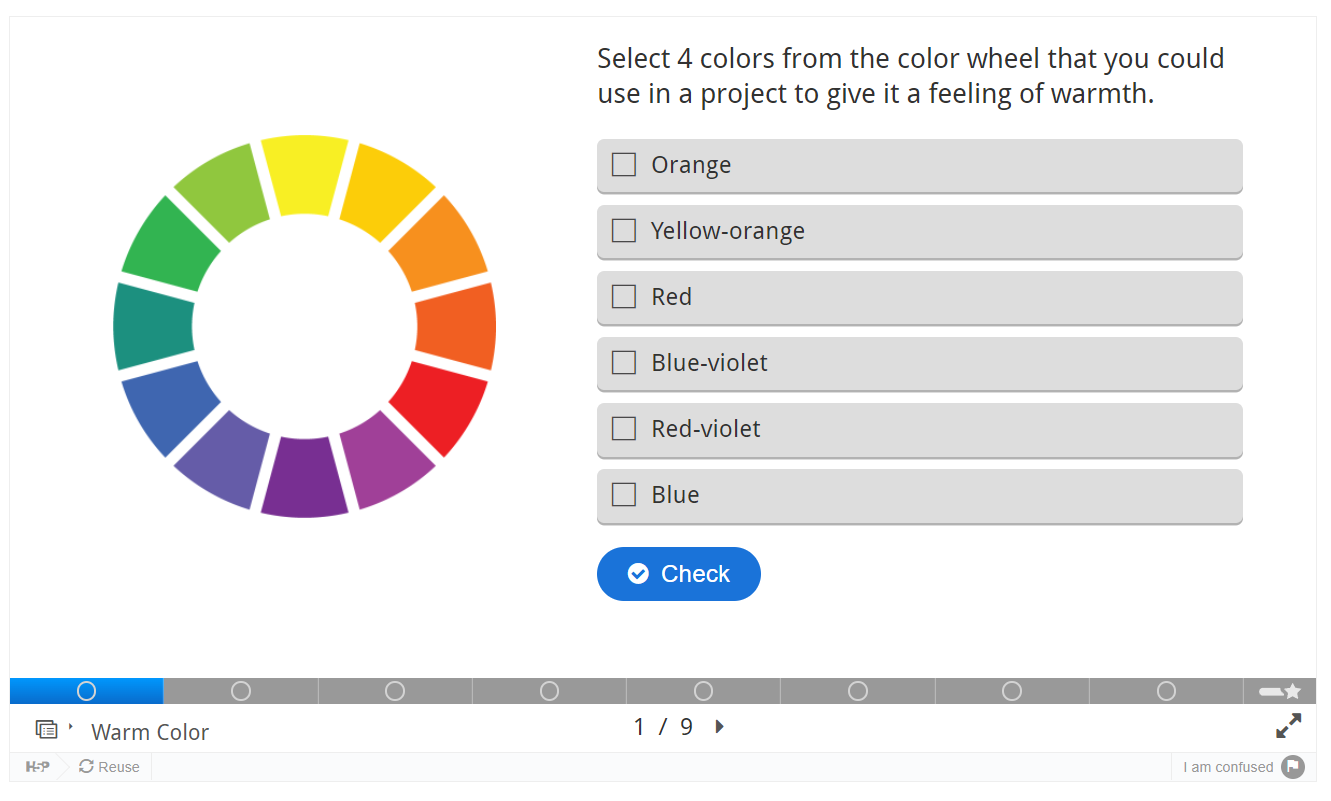Toggle the Blue-violet checkbox
The image size is (1331, 801).
pyautogui.click(x=624, y=362)
